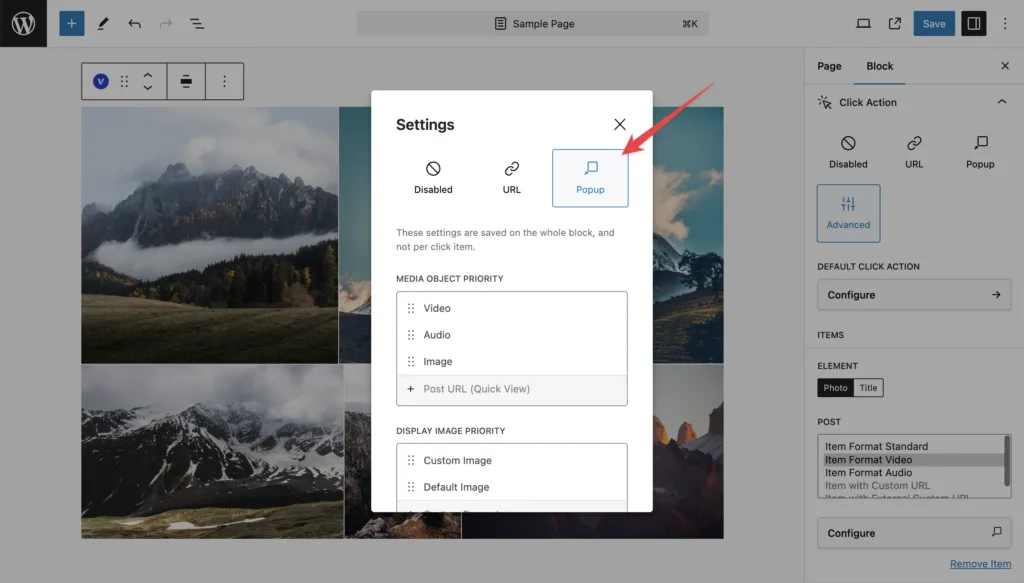The height and width of the screenshot is (583, 1024).
Task: Save the page
Action: coord(933,24)
